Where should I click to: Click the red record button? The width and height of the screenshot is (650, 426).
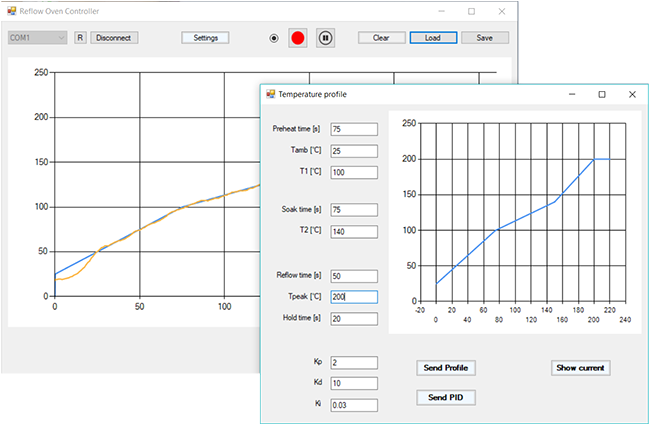coord(297,38)
